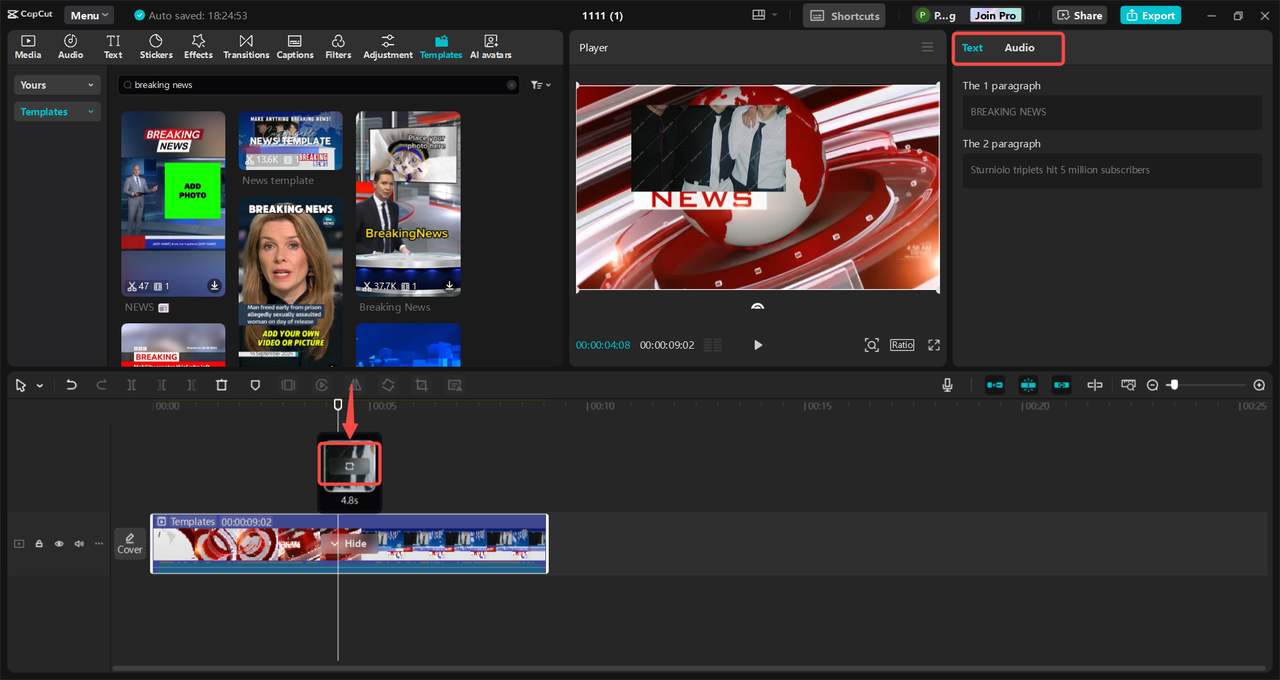Click the Delete trash icon in timeline toolbar
The width and height of the screenshot is (1280, 680).
[222, 385]
